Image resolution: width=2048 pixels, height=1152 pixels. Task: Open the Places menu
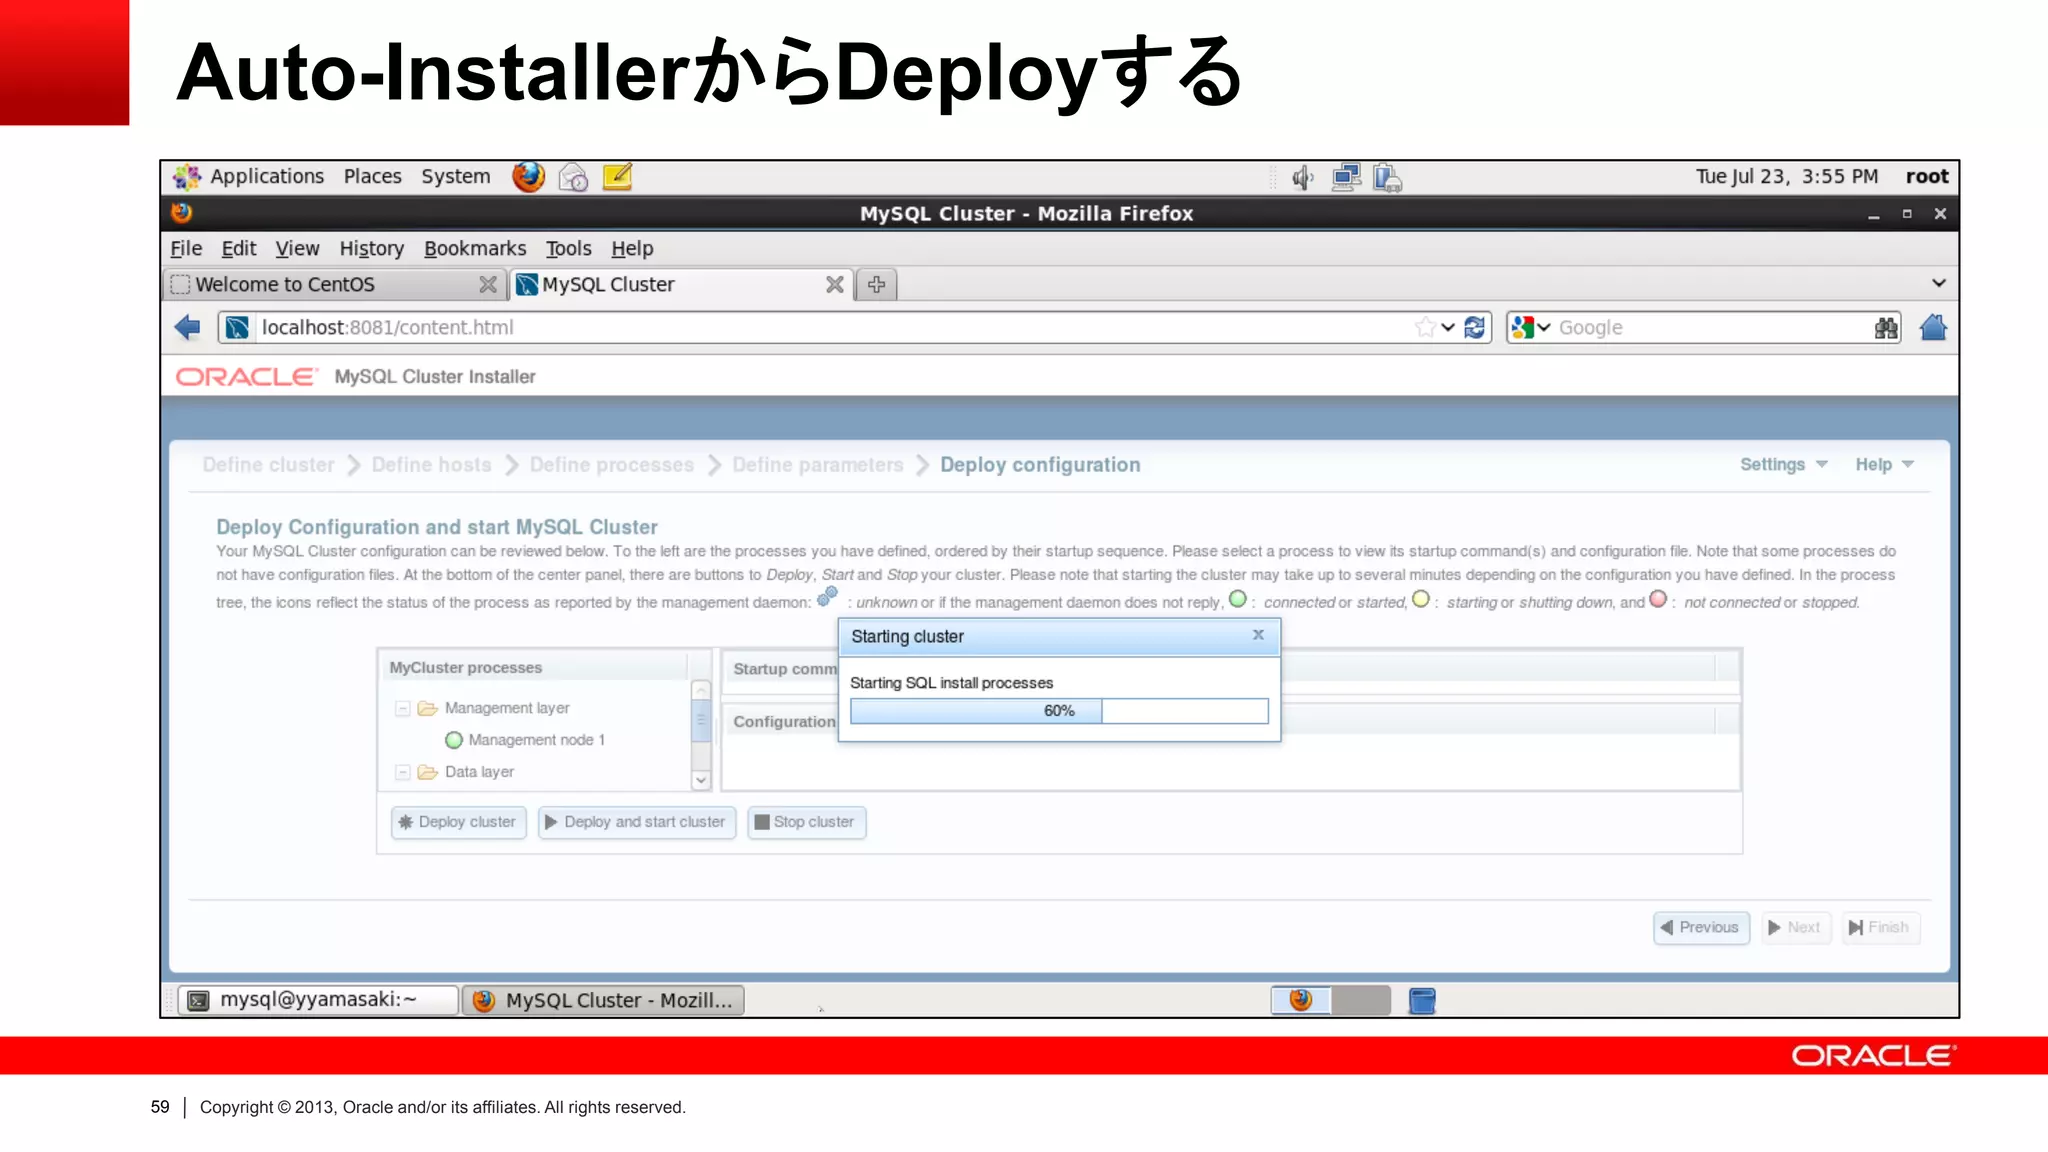pyautogui.click(x=372, y=176)
